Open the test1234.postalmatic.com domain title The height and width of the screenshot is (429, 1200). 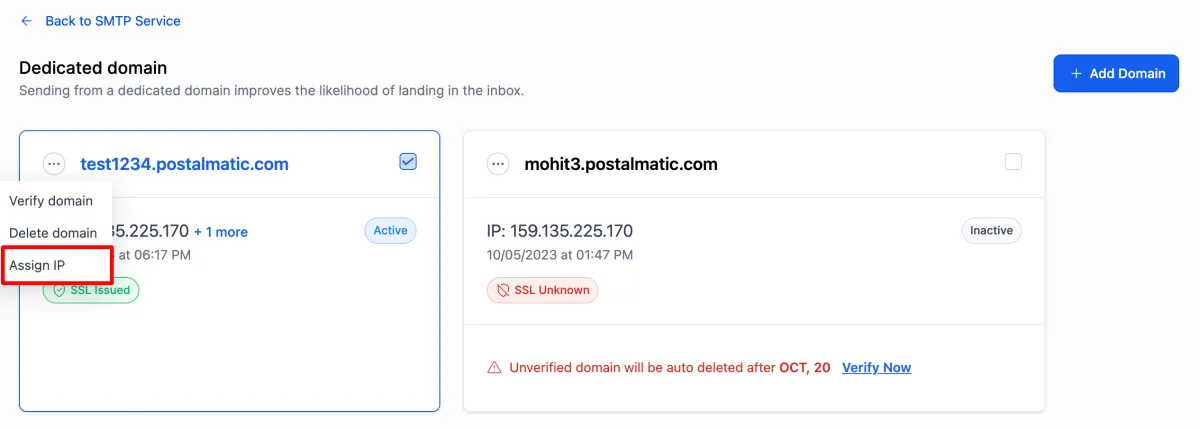pyautogui.click(x=184, y=164)
